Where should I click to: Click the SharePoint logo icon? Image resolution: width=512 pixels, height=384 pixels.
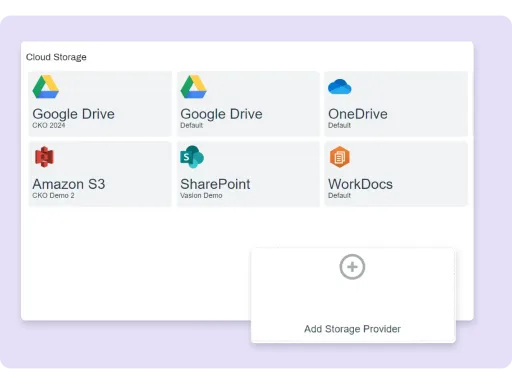pyautogui.click(x=192, y=157)
